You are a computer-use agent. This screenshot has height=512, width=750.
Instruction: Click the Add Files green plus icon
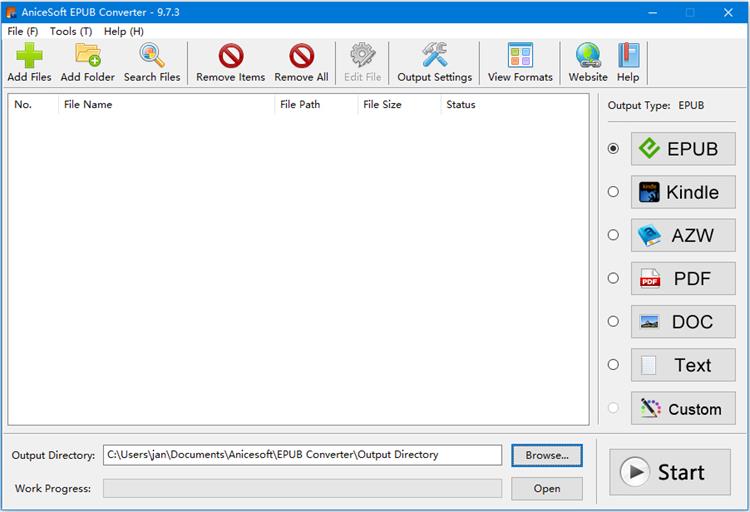click(x=29, y=56)
